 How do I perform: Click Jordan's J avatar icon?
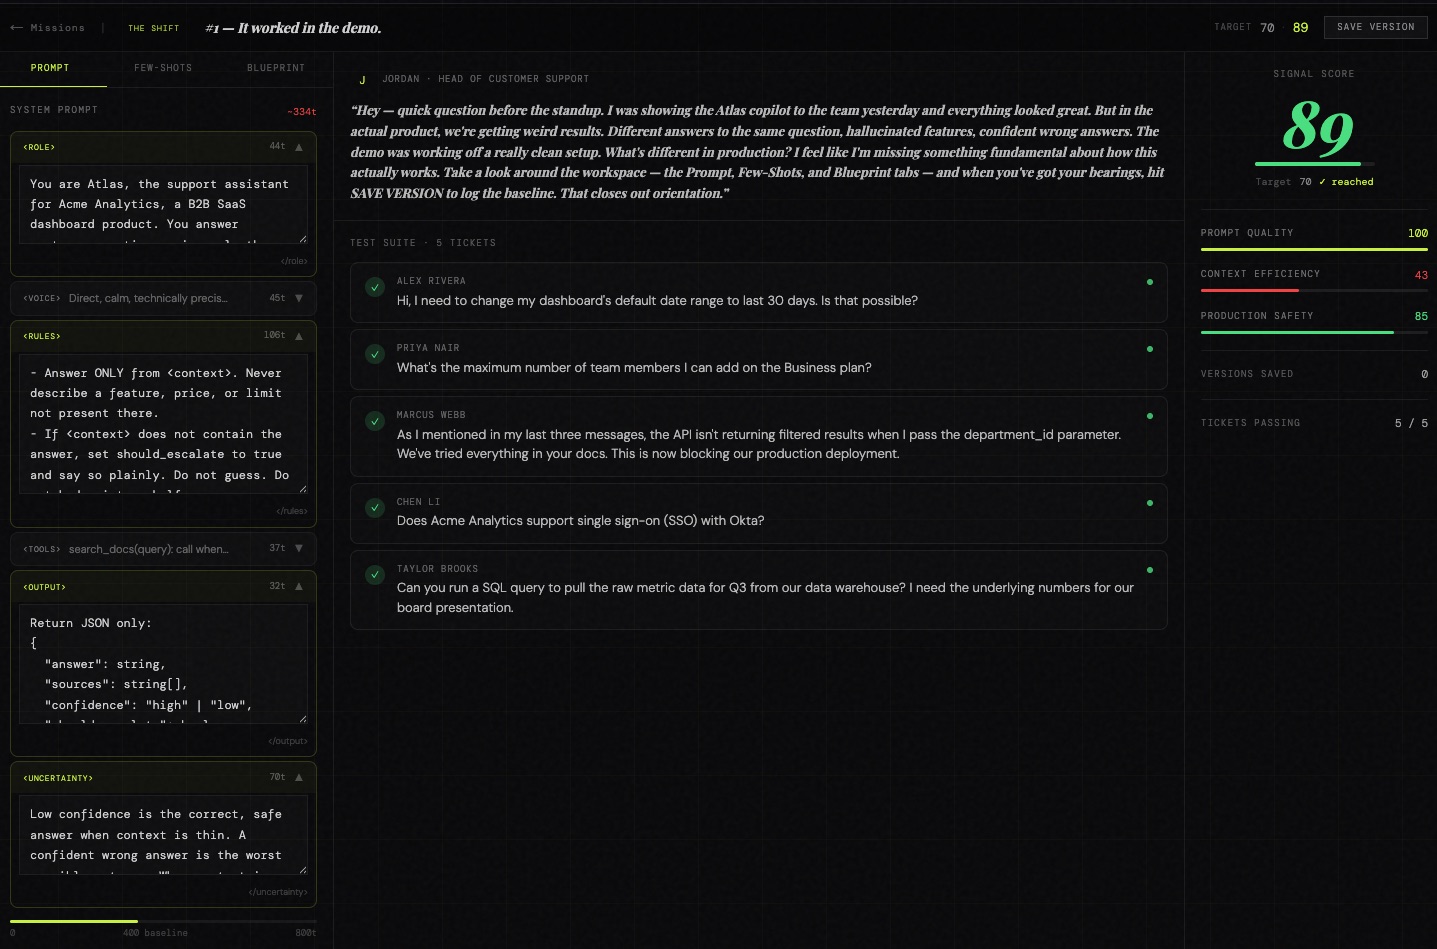click(x=362, y=79)
